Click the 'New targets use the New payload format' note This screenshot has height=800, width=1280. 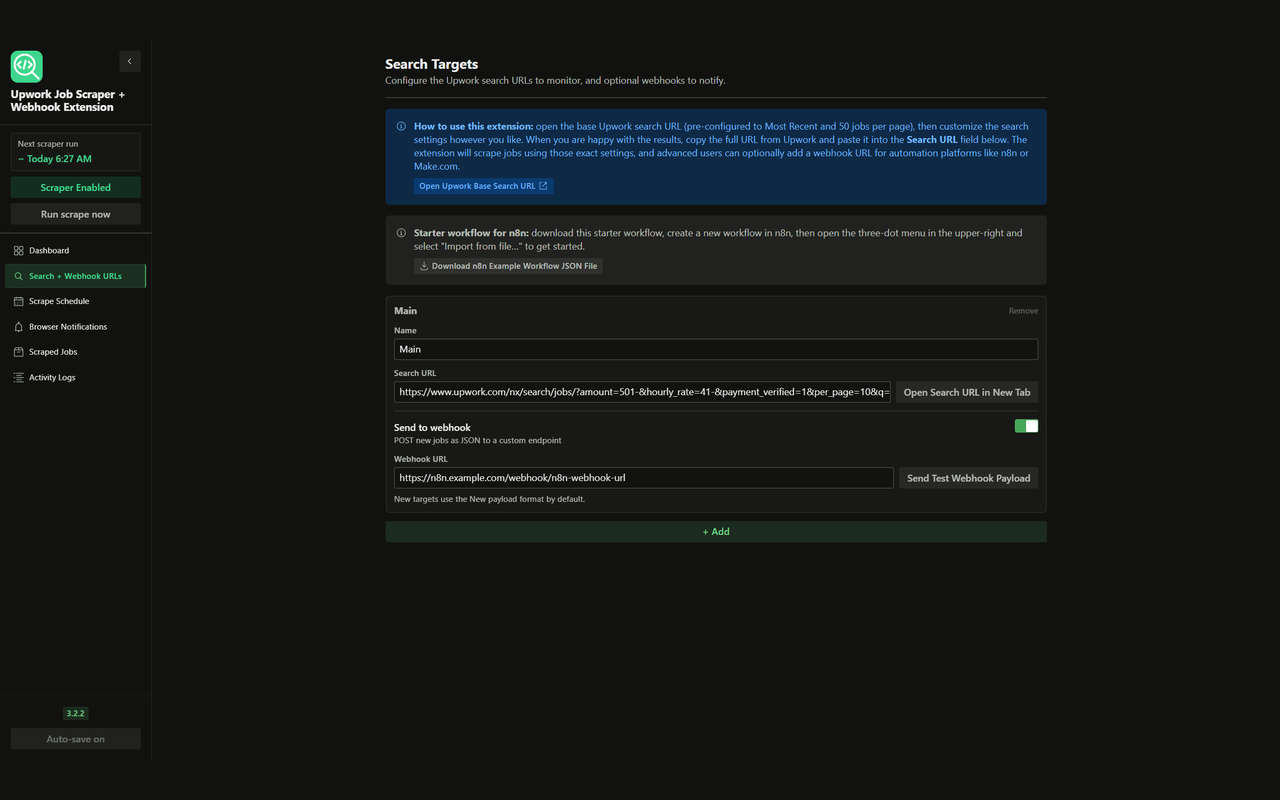coord(489,499)
